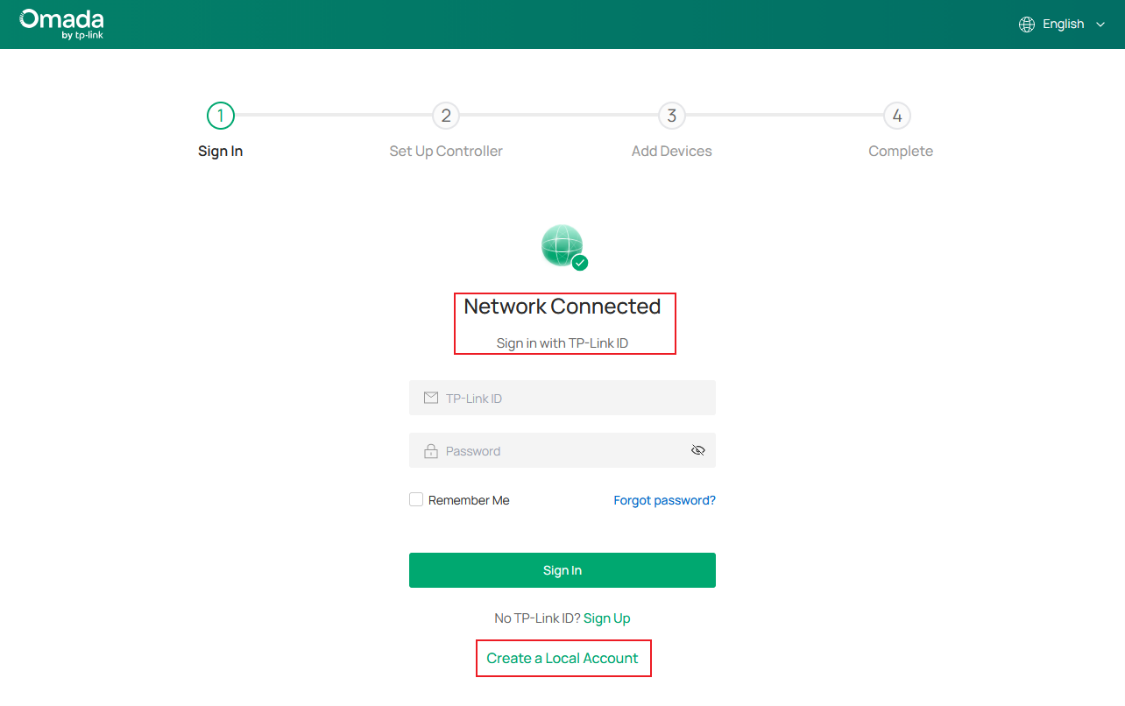
Task: Select step 2 Set Up Controller circle
Action: point(446,116)
